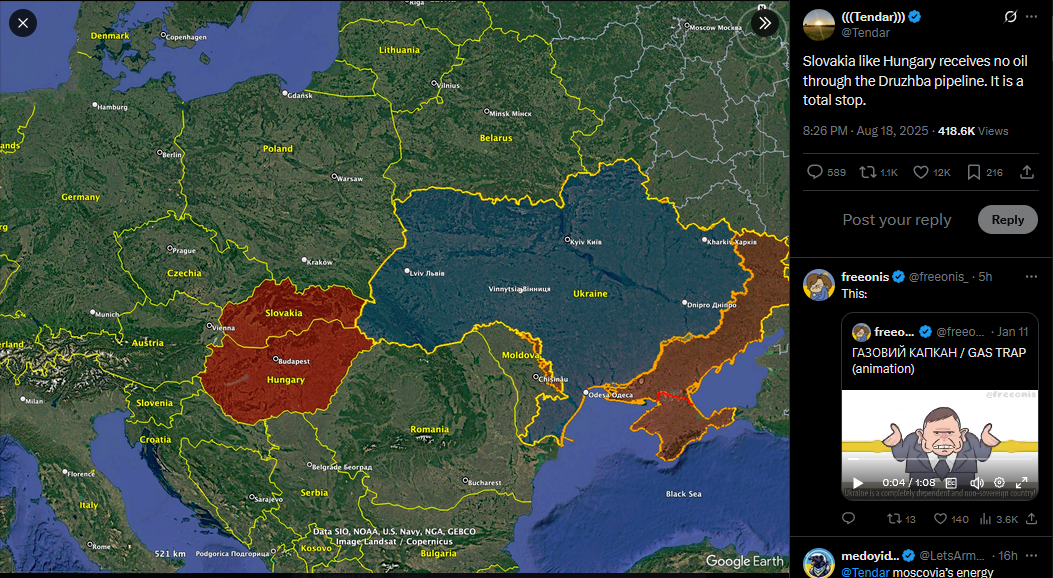Close the image viewer with X button
Screen dimensions: 1053x578
(x=23, y=23)
